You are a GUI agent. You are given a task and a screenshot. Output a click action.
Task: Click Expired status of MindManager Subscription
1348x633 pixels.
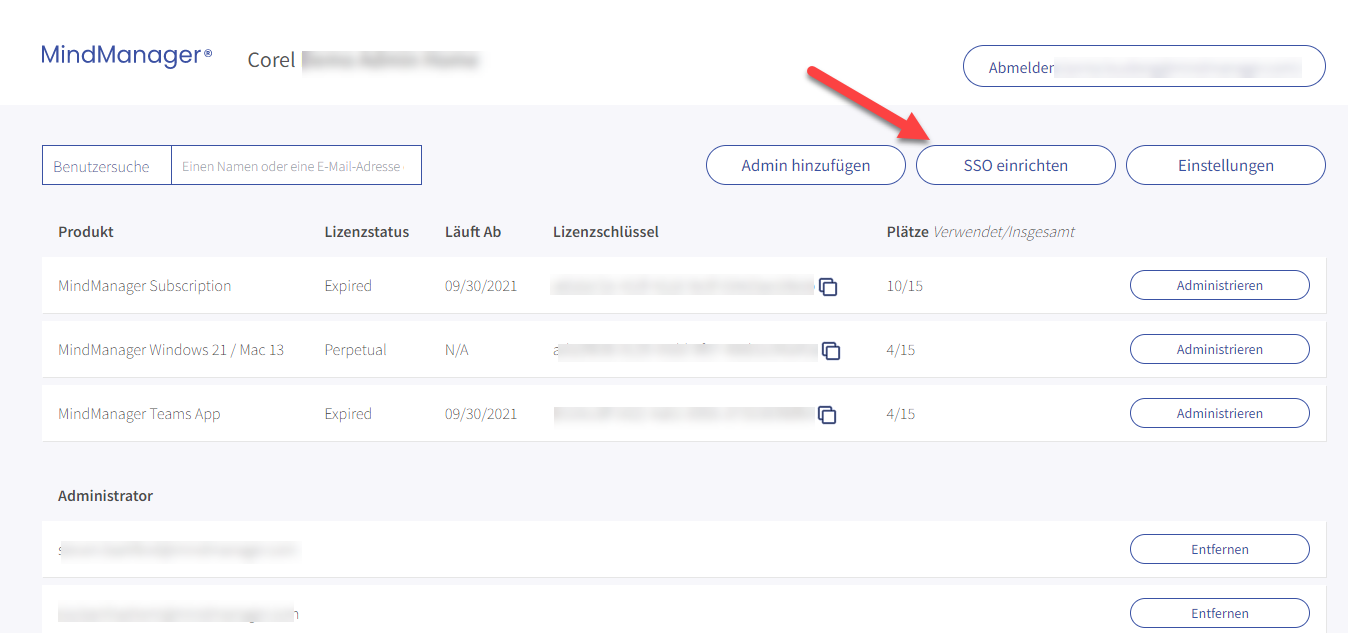click(x=348, y=286)
